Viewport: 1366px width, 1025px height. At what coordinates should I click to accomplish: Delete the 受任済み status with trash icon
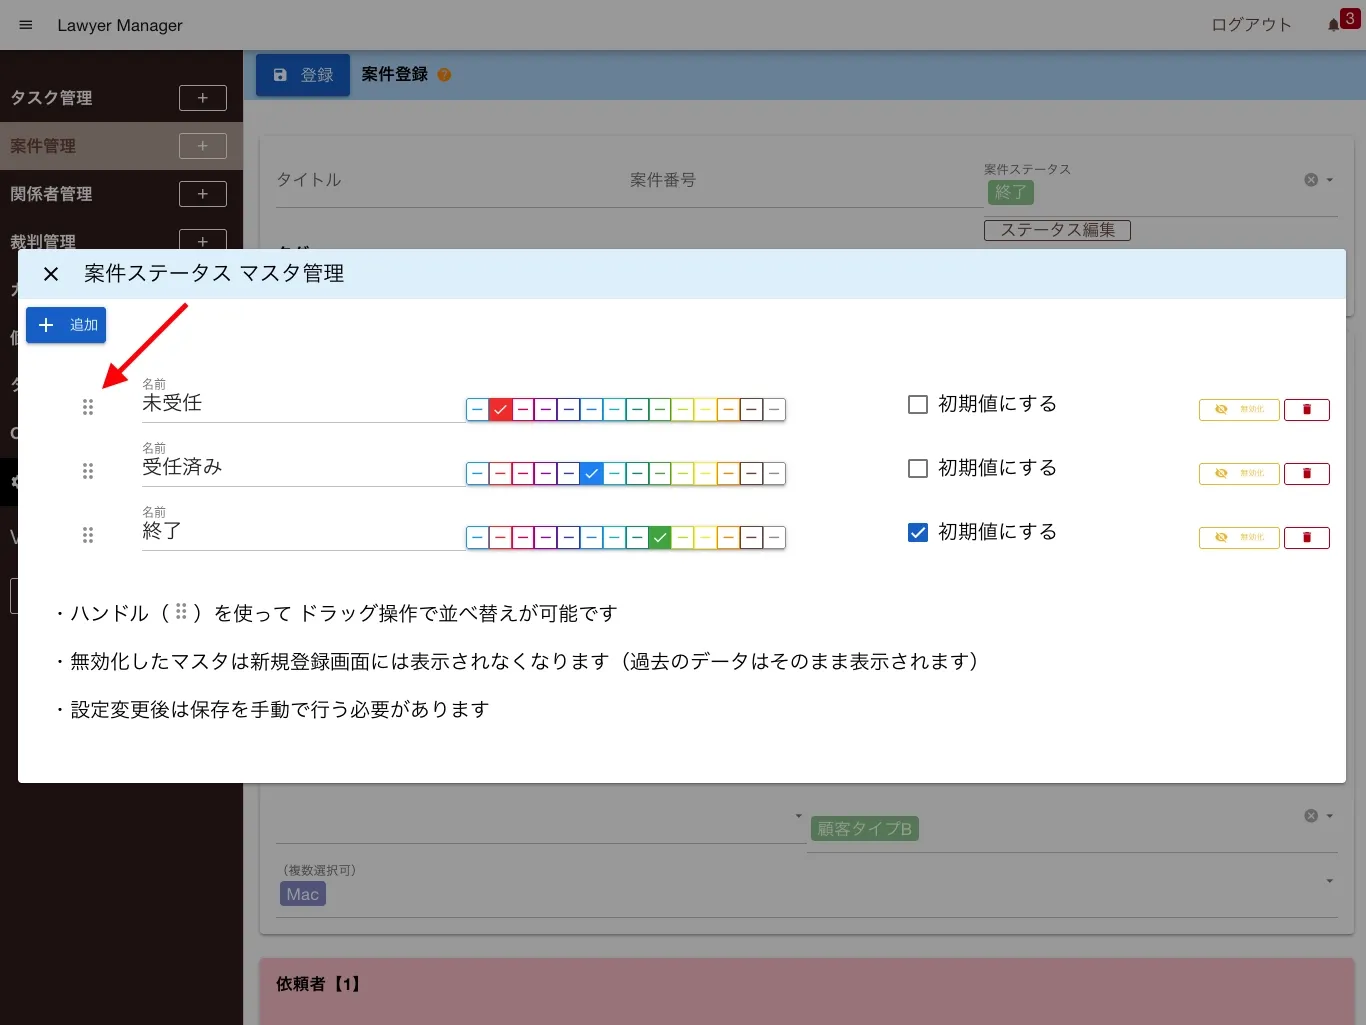(1306, 473)
